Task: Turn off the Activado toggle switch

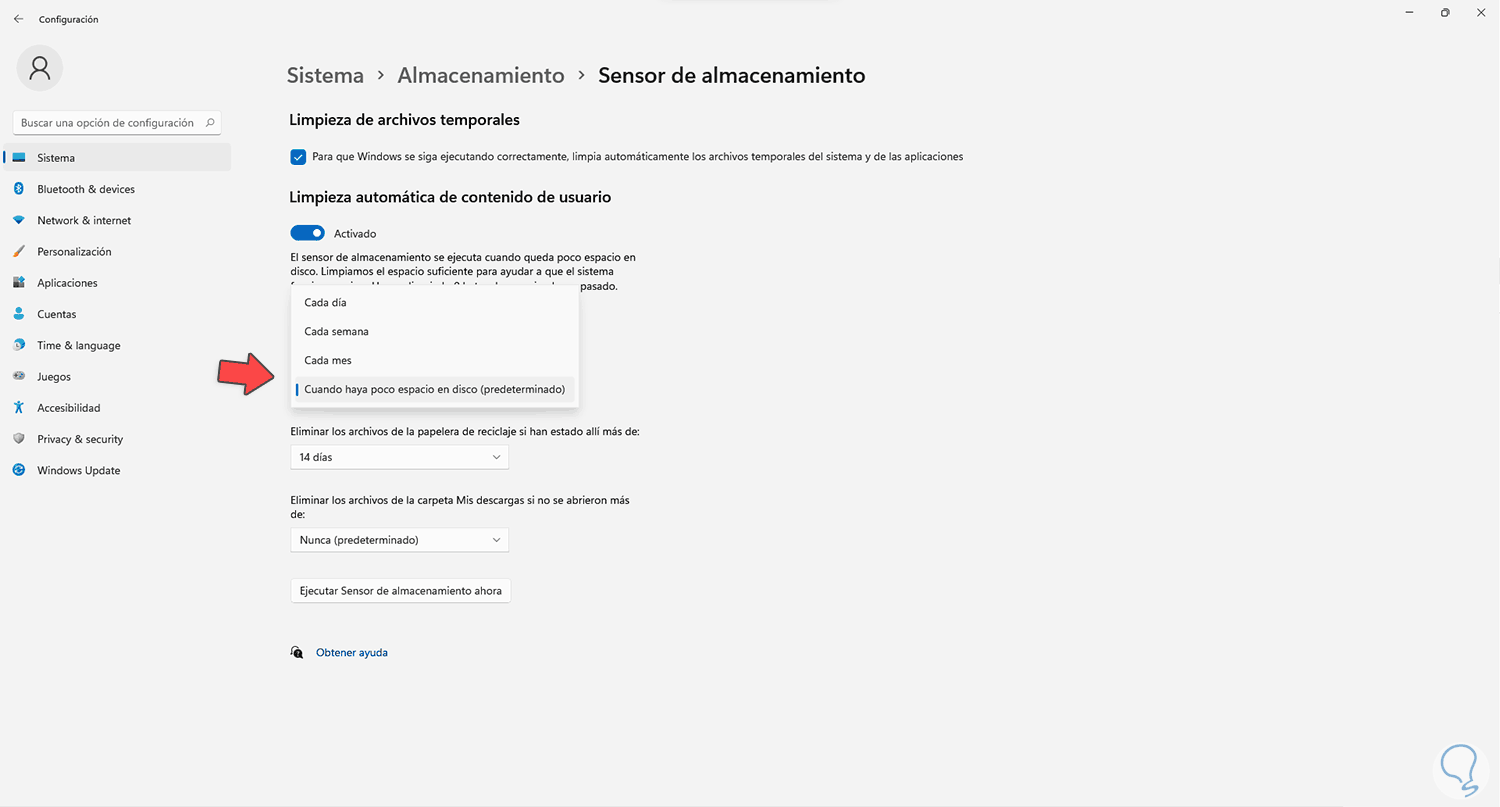Action: (x=308, y=233)
